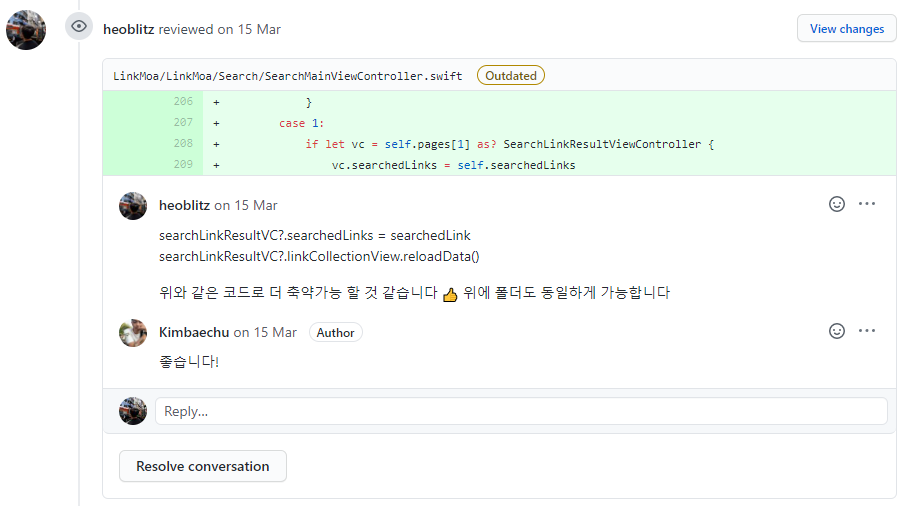Click the Outdated label badge
Screen dimensions: 909x506
click(511, 75)
